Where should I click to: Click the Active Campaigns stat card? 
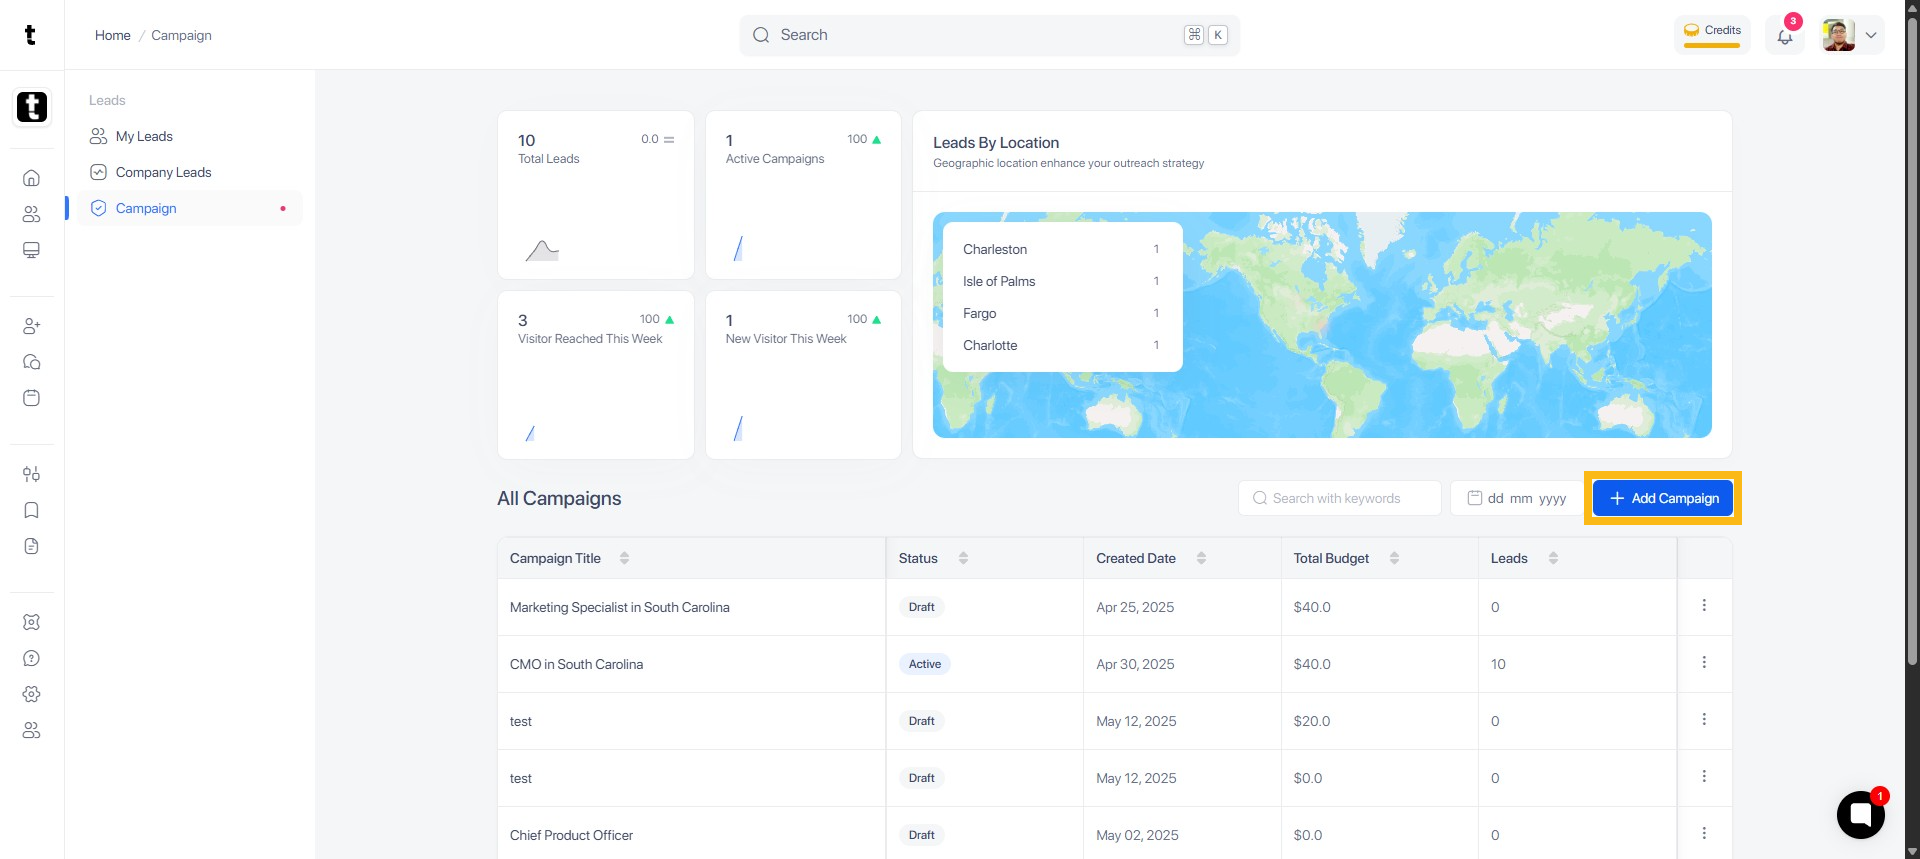tap(803, 195)
